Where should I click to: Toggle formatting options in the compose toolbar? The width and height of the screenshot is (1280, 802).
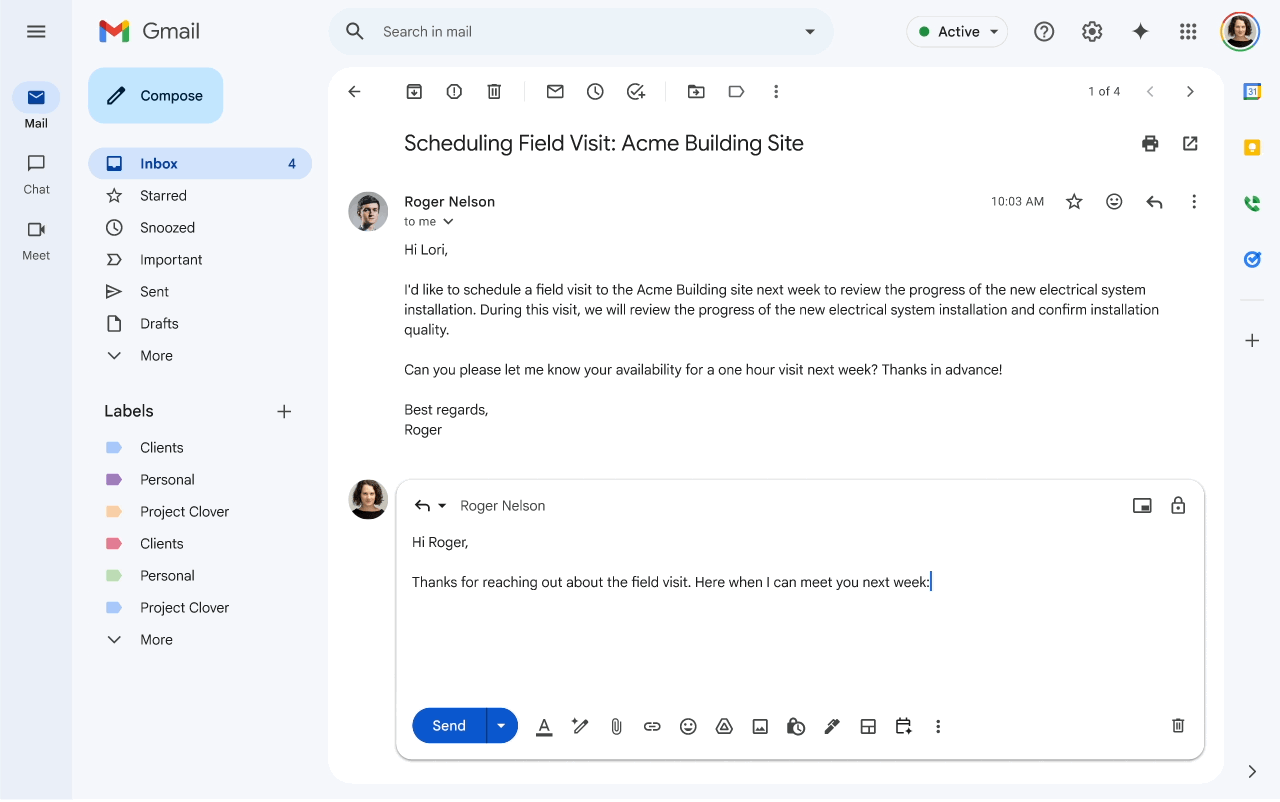click(x=544, y=725)
